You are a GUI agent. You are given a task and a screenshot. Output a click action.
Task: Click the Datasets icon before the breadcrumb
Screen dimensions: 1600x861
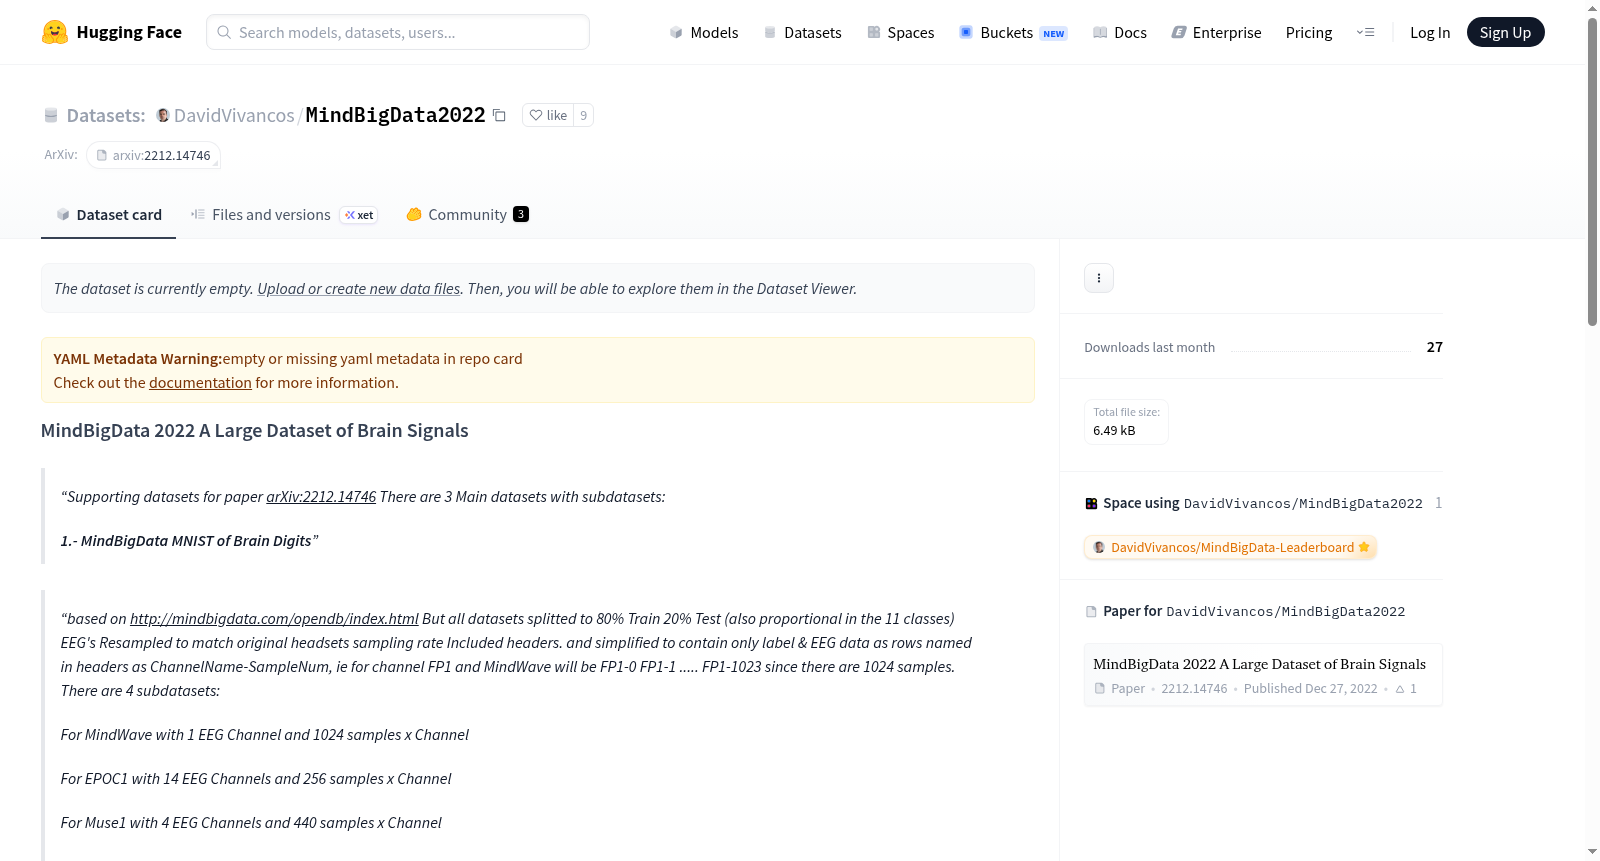tap(51, 115)
